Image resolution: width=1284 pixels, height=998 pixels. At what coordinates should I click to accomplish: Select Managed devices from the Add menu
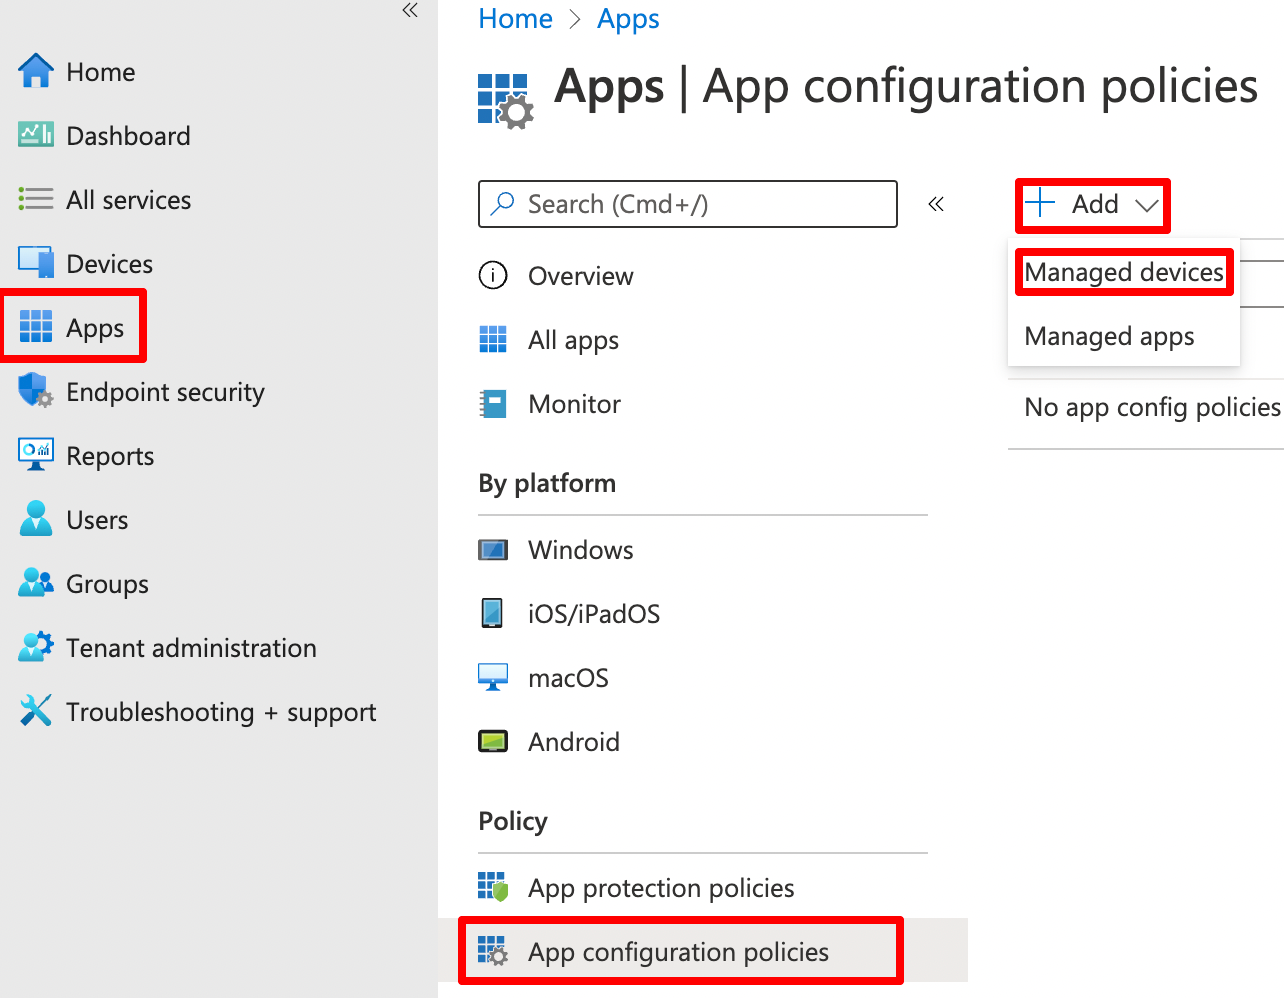tap(1123, 271)
